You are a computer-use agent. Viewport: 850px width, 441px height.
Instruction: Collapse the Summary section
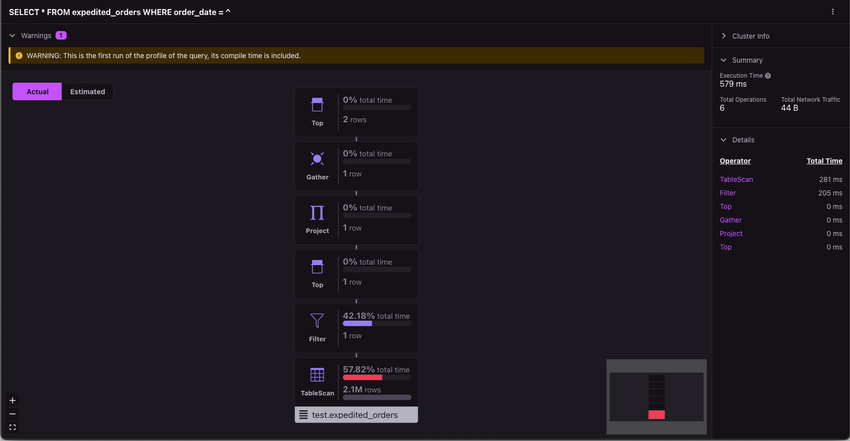724,60
